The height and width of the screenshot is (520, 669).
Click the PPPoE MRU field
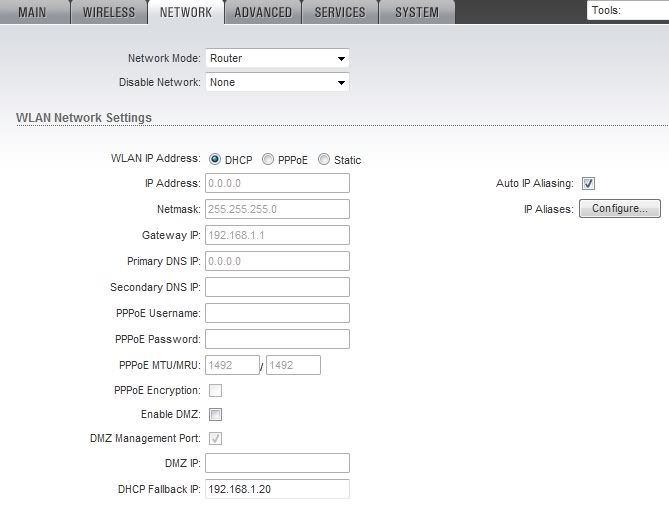click(293, 365)
